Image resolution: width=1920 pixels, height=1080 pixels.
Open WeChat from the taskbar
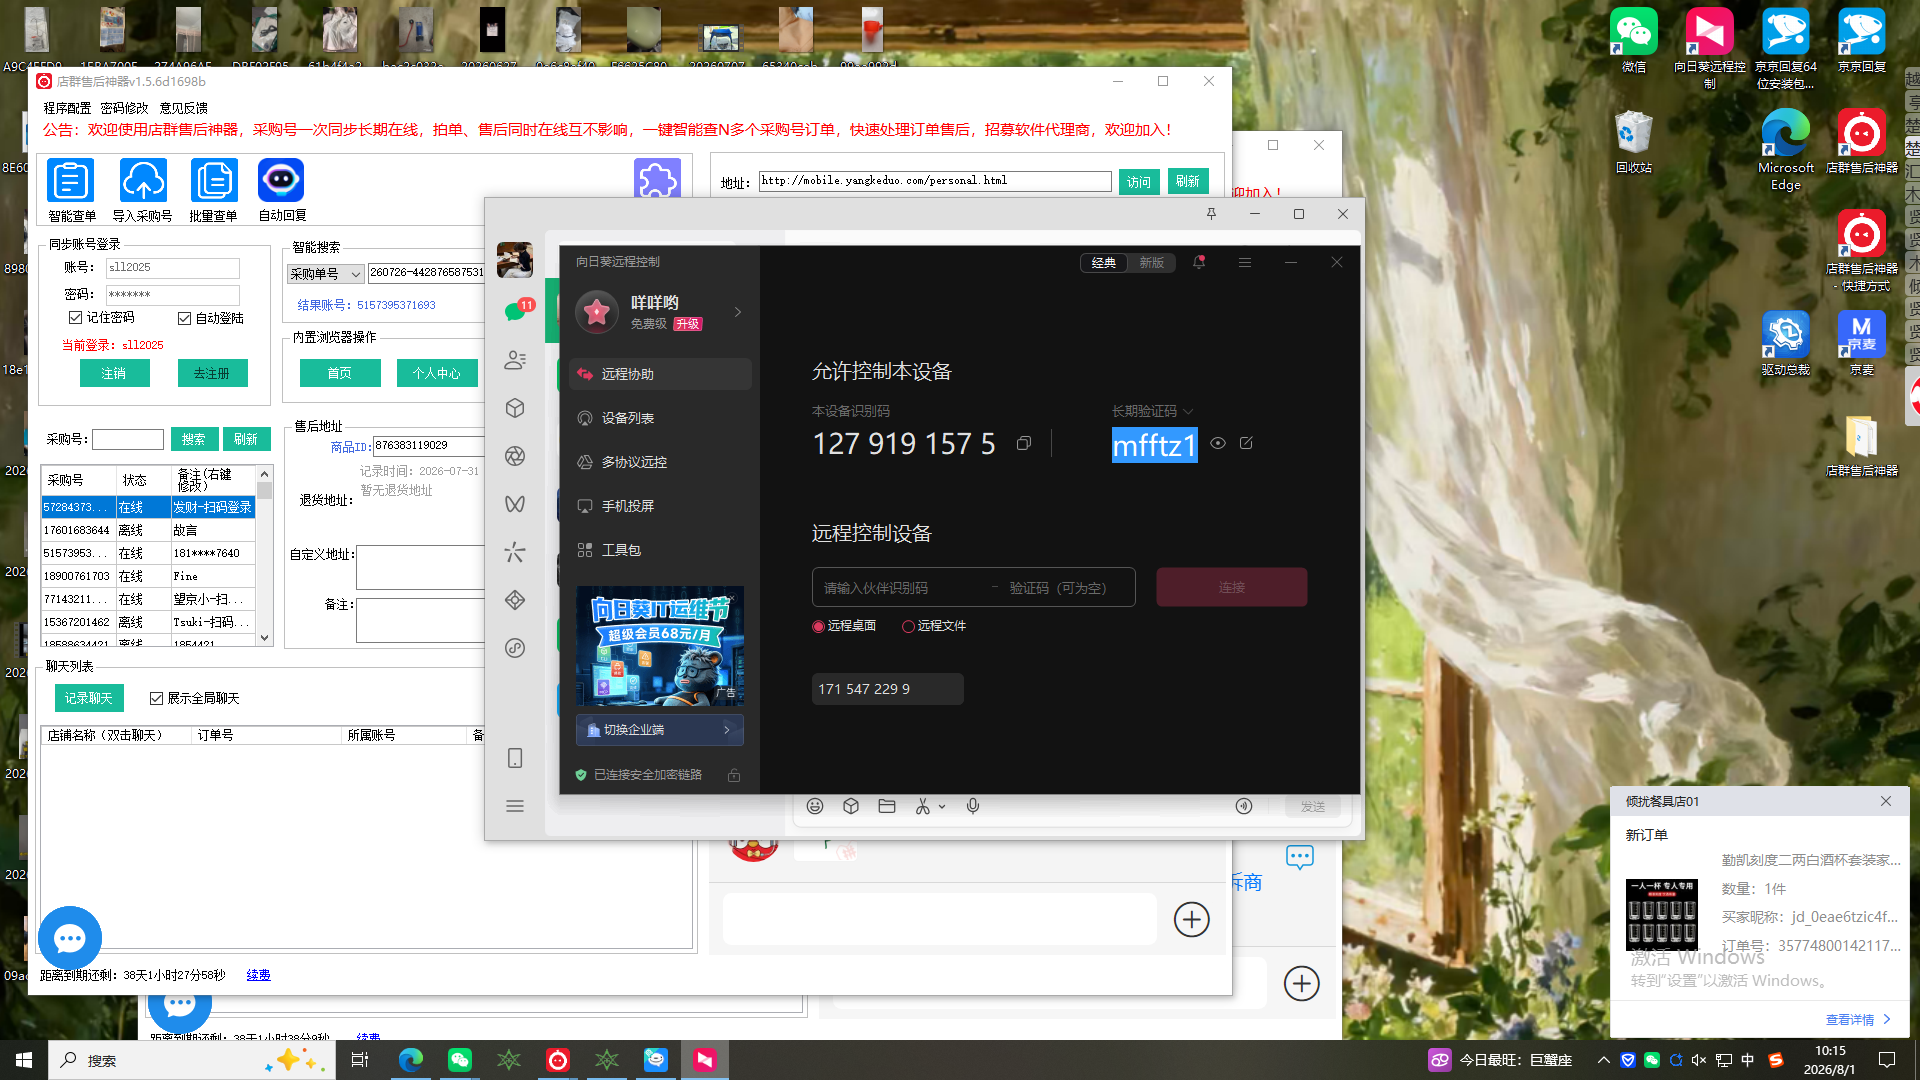460,1060
